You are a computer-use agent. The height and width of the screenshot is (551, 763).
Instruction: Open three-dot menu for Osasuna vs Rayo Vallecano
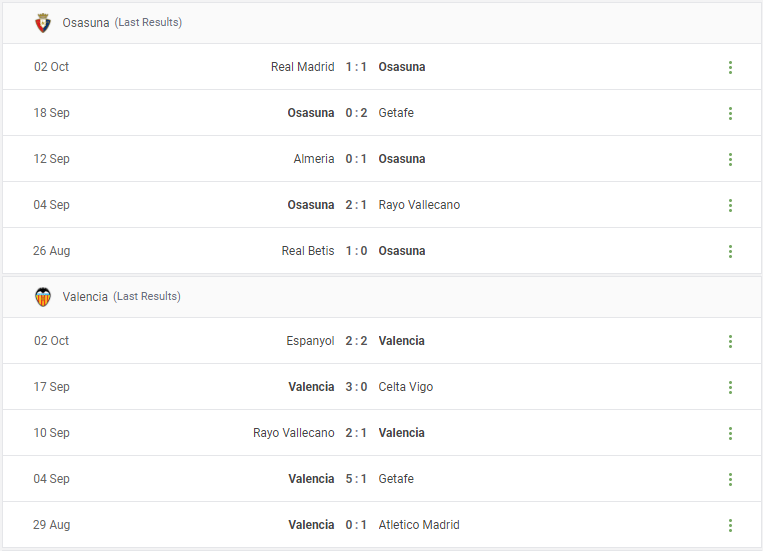coord(730,205)
